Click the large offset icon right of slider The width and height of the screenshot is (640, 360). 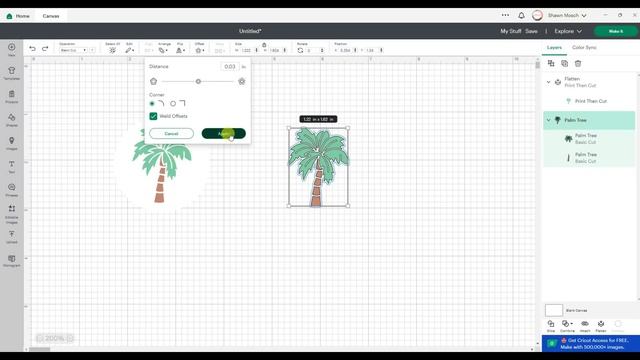pyautogui.click(x=242, y=82)
